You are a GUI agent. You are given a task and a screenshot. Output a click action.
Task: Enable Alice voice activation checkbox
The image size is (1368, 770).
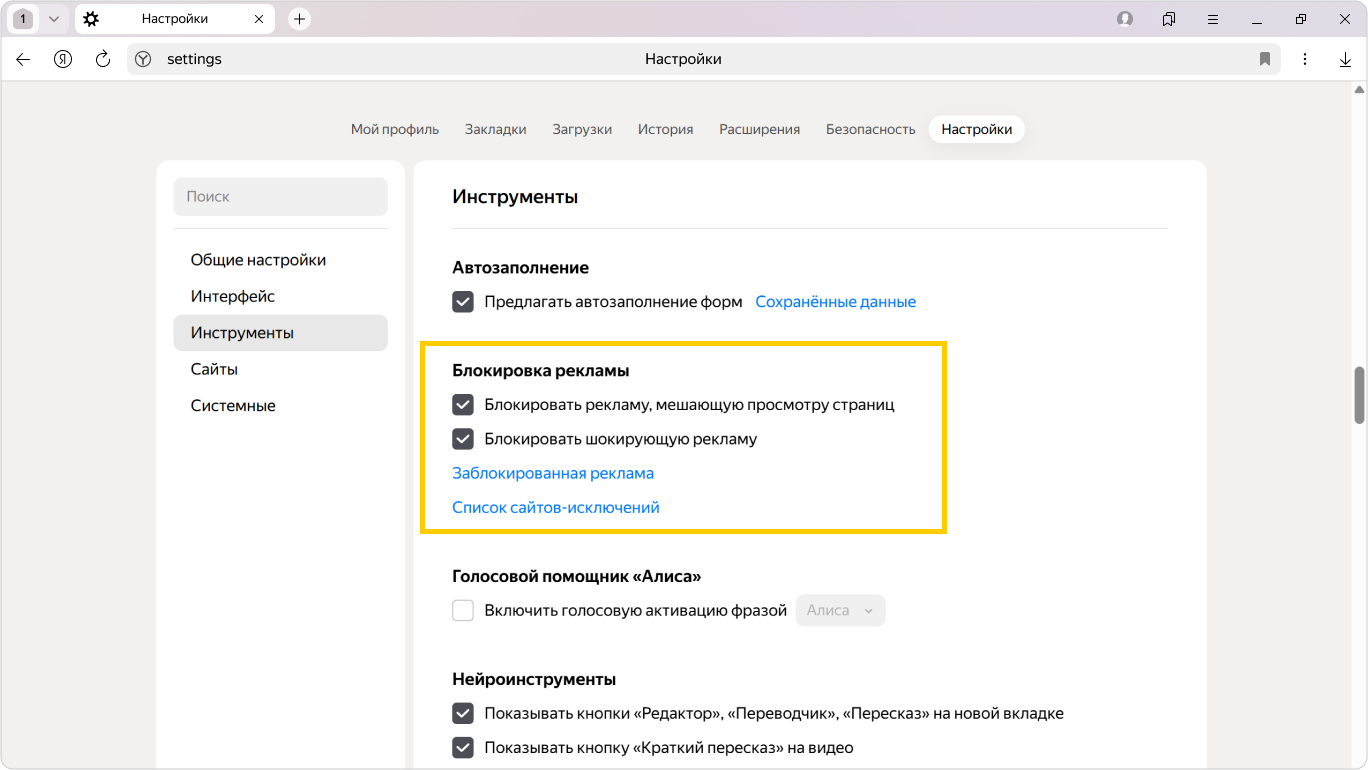point(463,611)
